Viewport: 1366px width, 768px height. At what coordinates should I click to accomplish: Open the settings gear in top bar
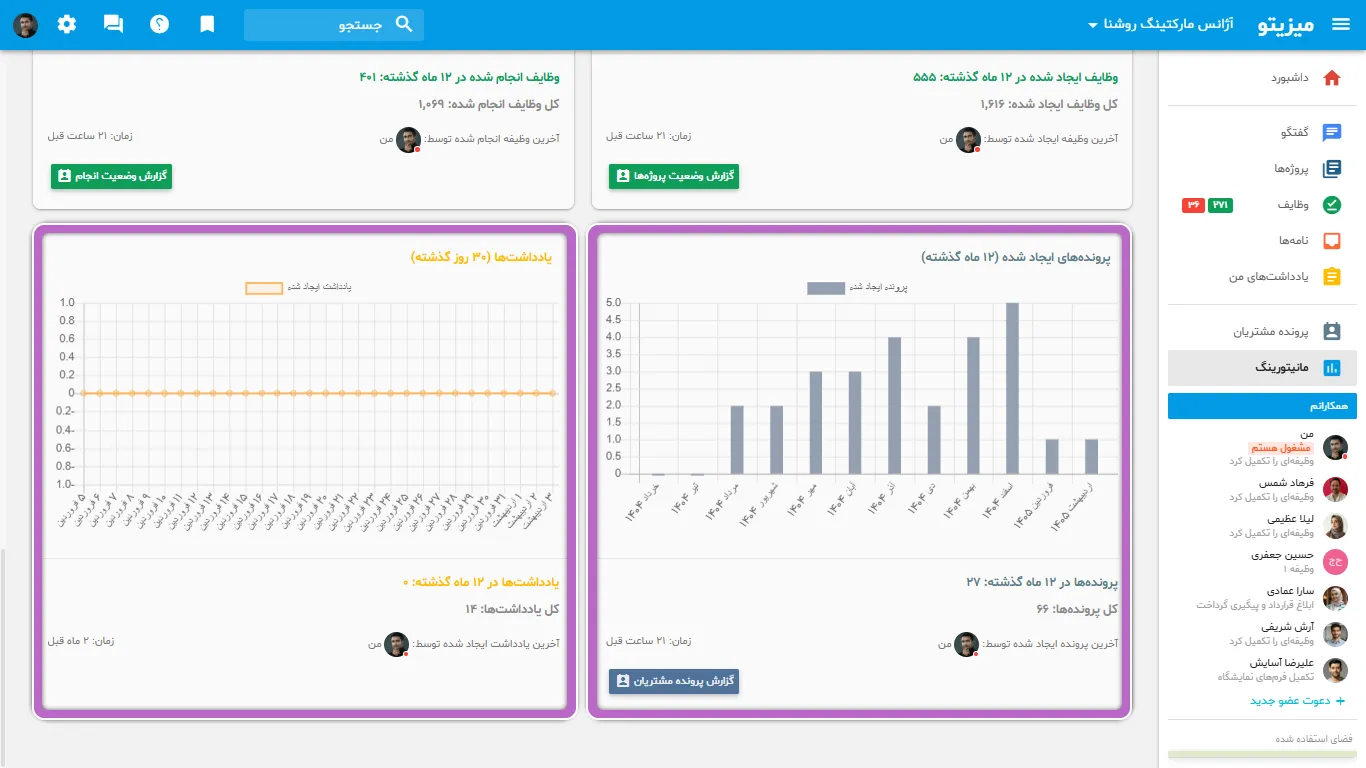click(x=67, y=24)
